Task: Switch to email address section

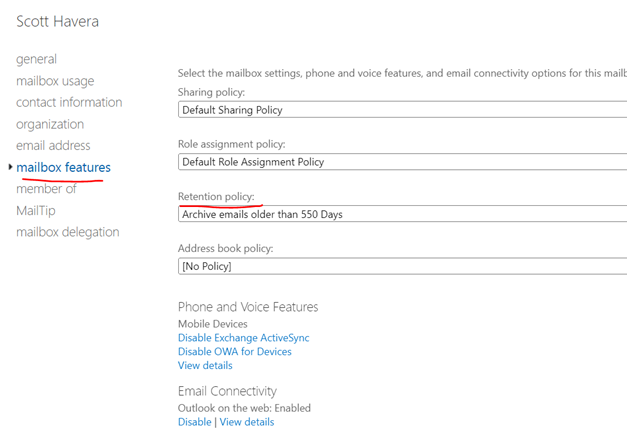Action: [x=53, y=146]
